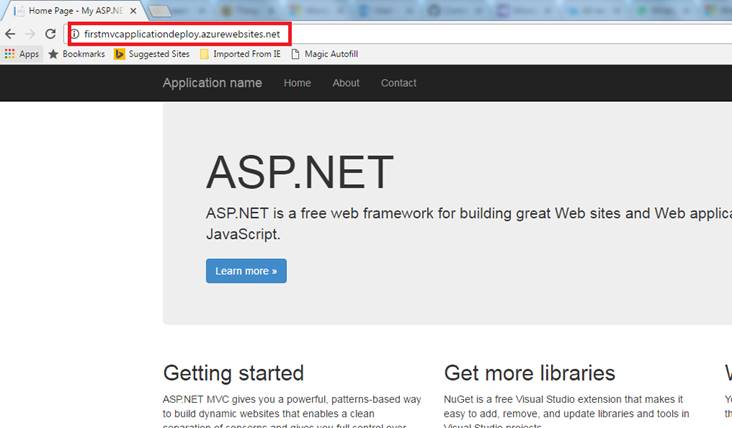732x428 pixels.
Task: Open the site information icon in the address bar
Action: [75, 34]
